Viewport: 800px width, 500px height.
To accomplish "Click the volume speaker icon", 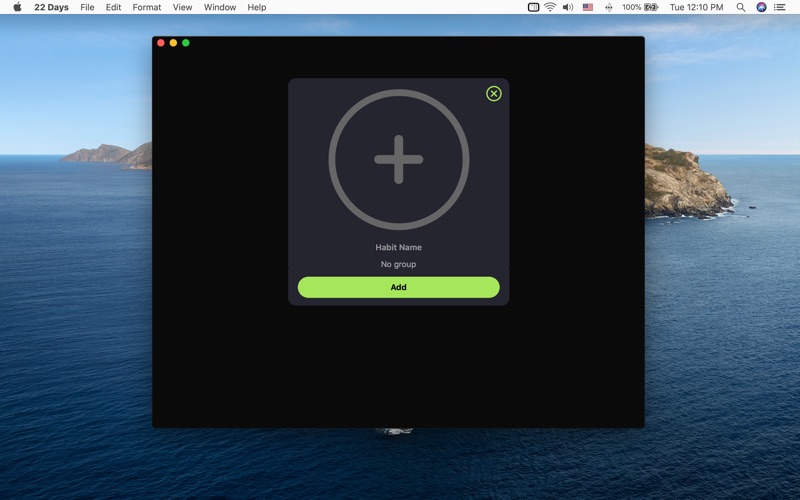I will [x=567, y=7].
